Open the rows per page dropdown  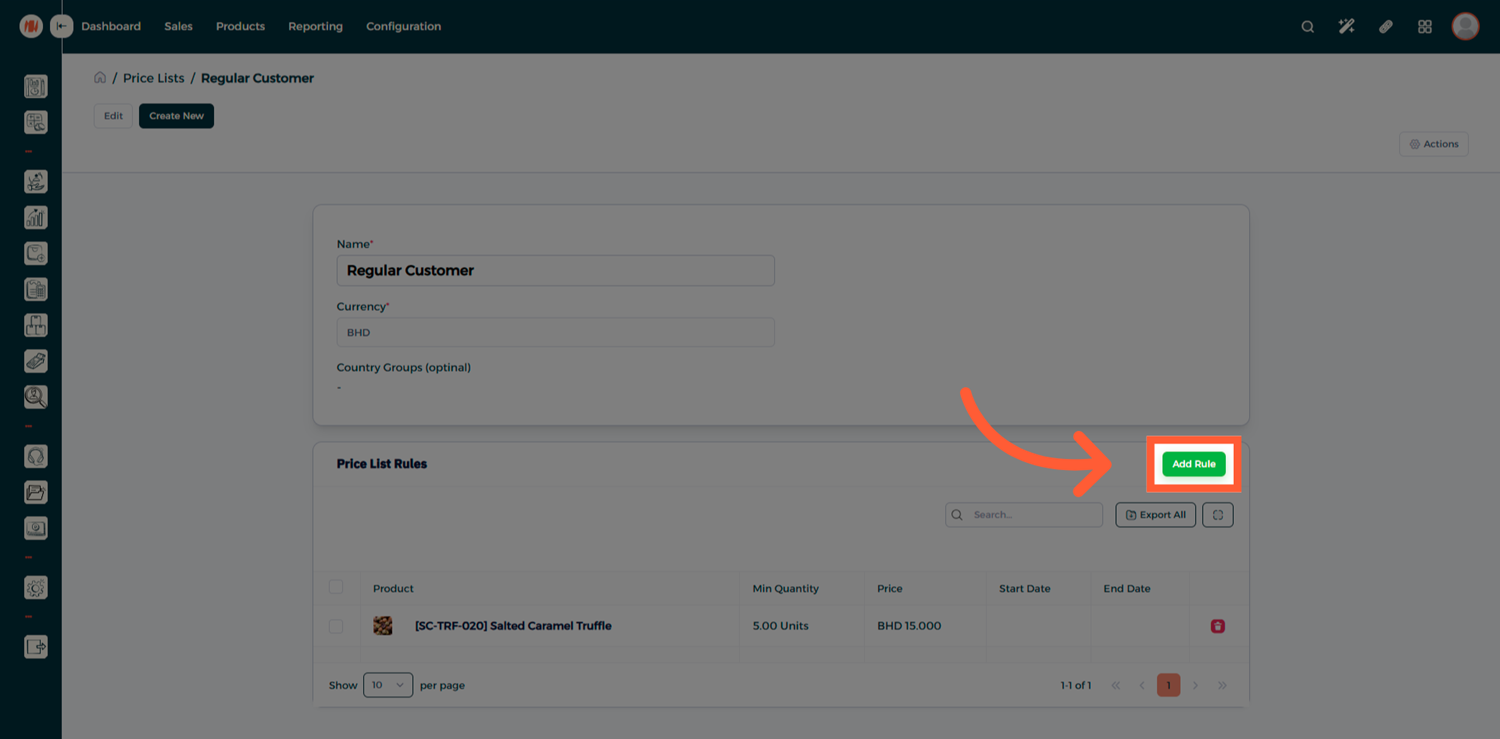pyautogui.click(x=388, y=685)
